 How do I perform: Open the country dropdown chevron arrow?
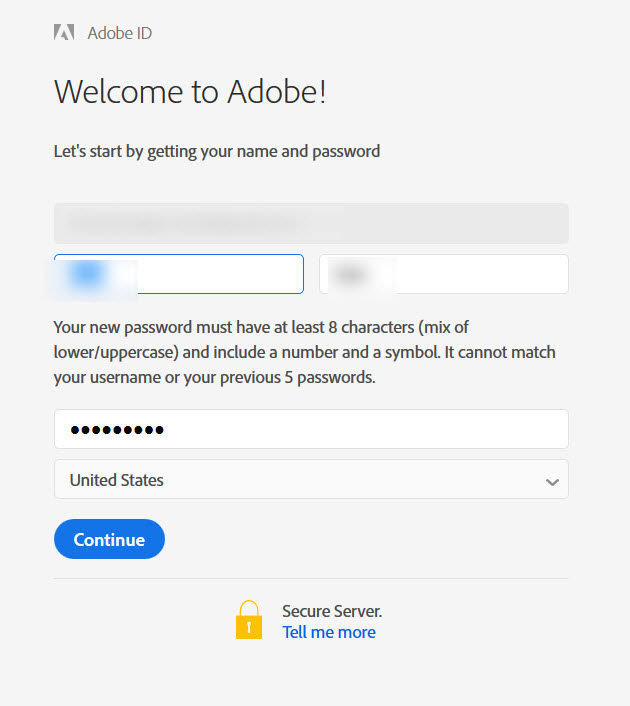(x=552, y=482)
